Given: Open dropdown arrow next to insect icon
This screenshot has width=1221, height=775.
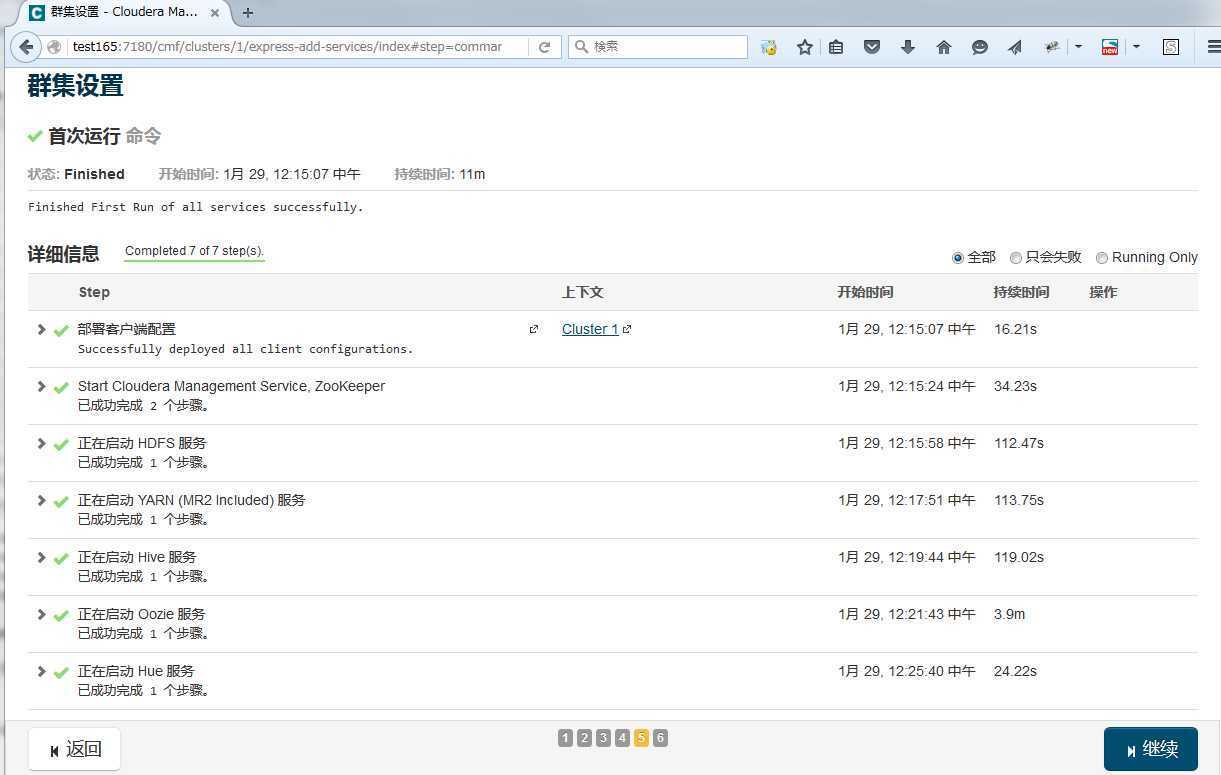Looking at the screenshot, I should pyautogui.click(x=1078, y=47).
